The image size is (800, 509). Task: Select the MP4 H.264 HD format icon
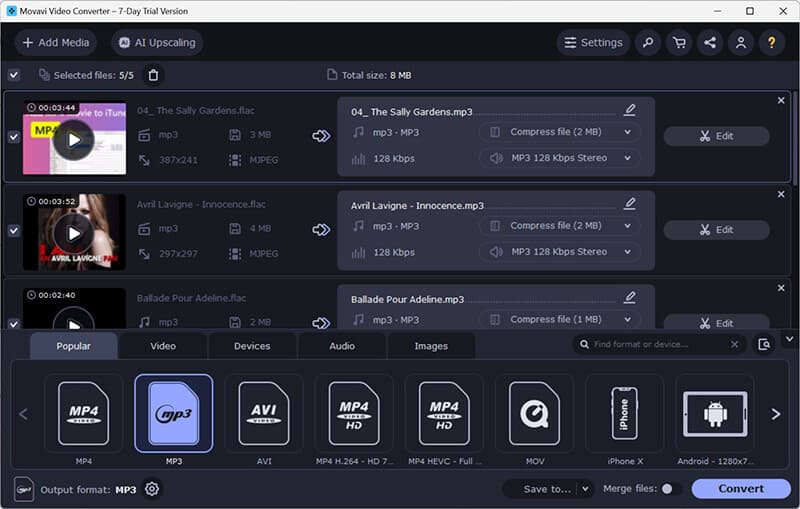[x=354, y=414]
